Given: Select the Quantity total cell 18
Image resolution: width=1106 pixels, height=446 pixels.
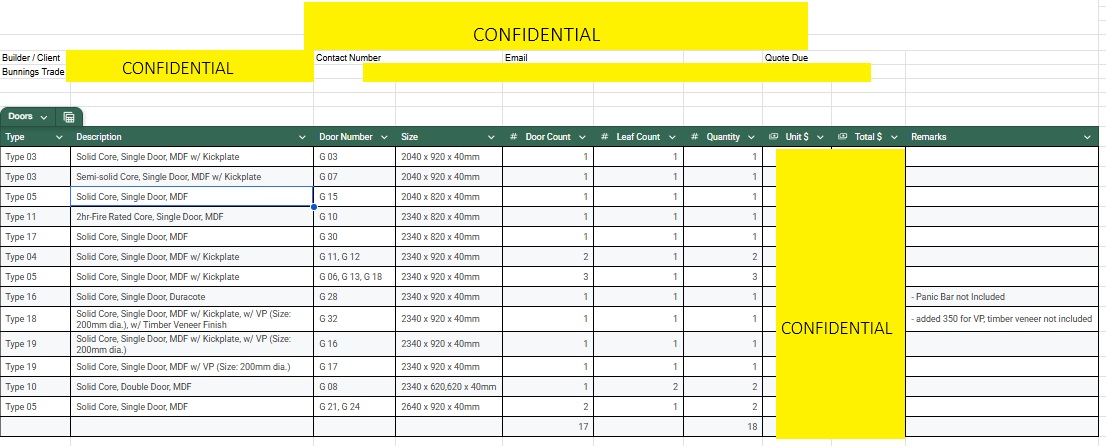Looking at the screenshot, I should click(x=723, y=426).
